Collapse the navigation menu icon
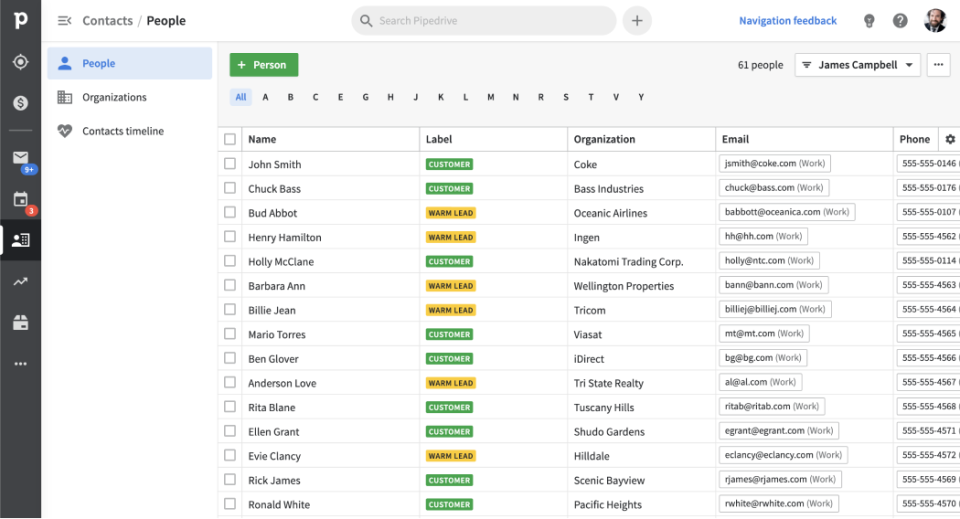Screen dimensions: 960x519 pos(64,21)
